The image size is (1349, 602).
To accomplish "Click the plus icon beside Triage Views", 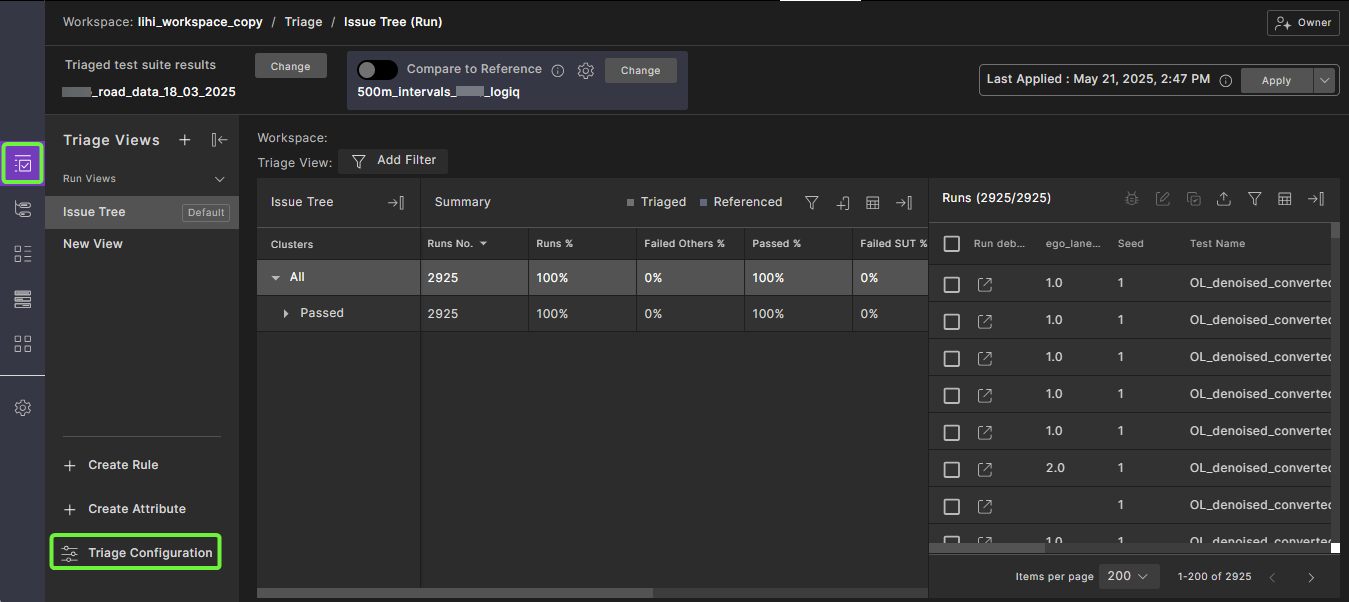I will tap(185, 140).
